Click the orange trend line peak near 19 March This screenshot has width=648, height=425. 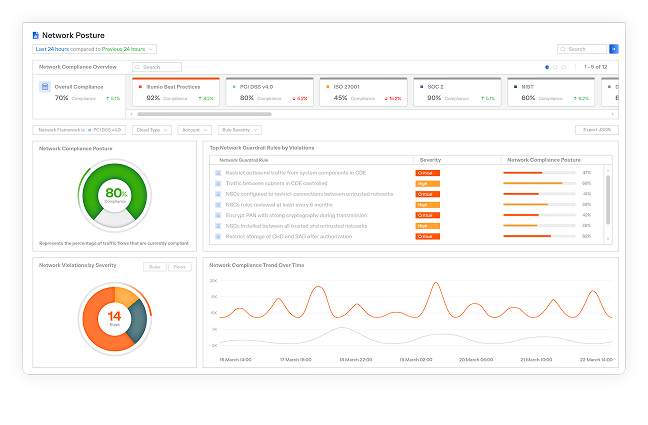click(x=436, y=283)
